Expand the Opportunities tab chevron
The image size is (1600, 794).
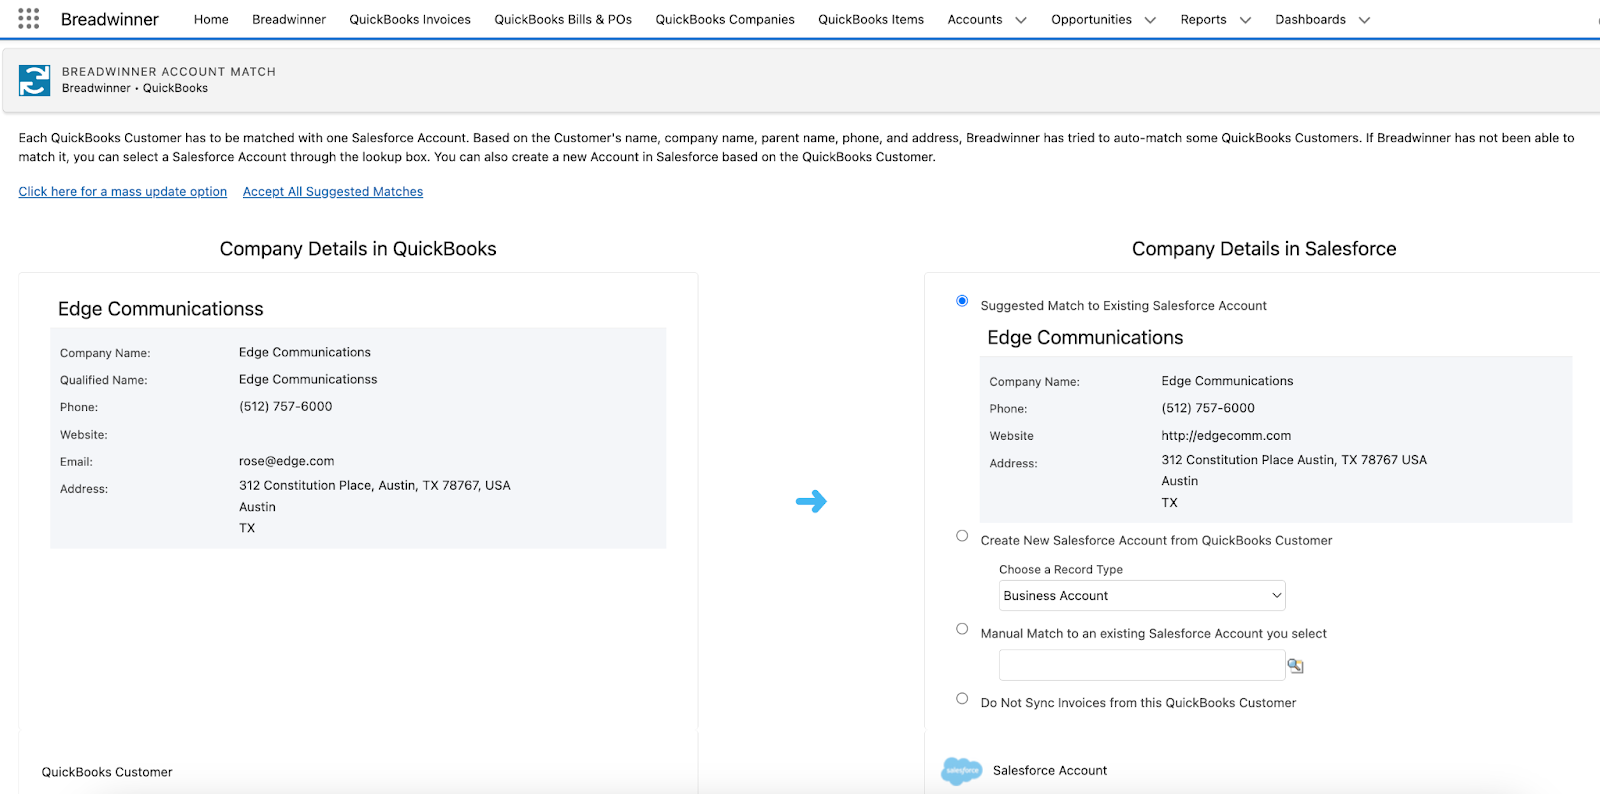[x=1150, y=20]
